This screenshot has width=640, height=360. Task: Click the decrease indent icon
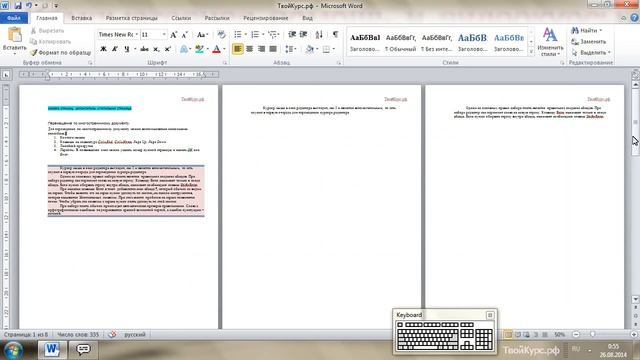coord(292,35)
